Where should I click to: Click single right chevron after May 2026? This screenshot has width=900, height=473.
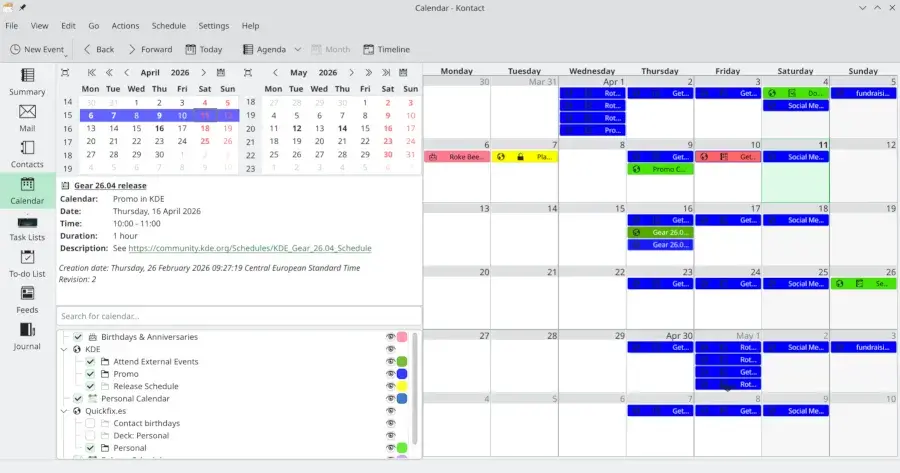(351, 72)
